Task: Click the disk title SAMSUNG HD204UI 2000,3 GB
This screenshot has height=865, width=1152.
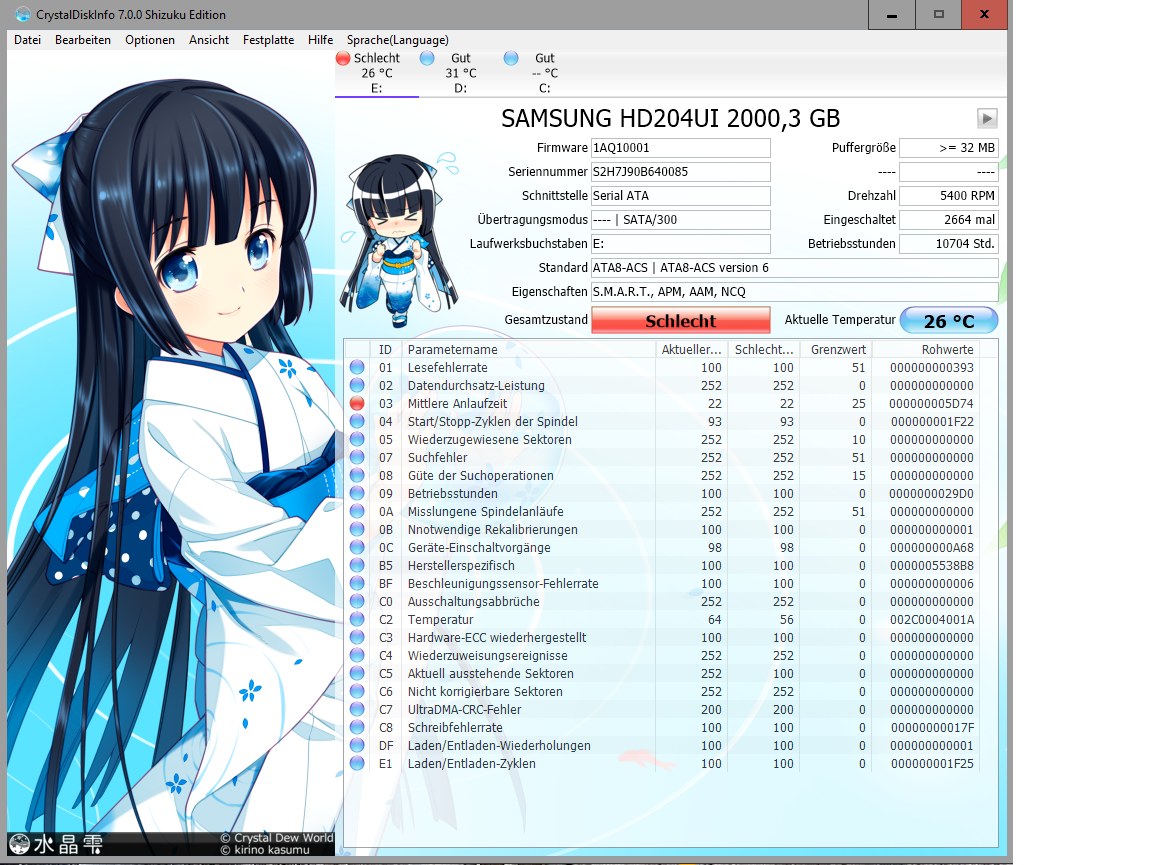Action: tap(670, 118)
